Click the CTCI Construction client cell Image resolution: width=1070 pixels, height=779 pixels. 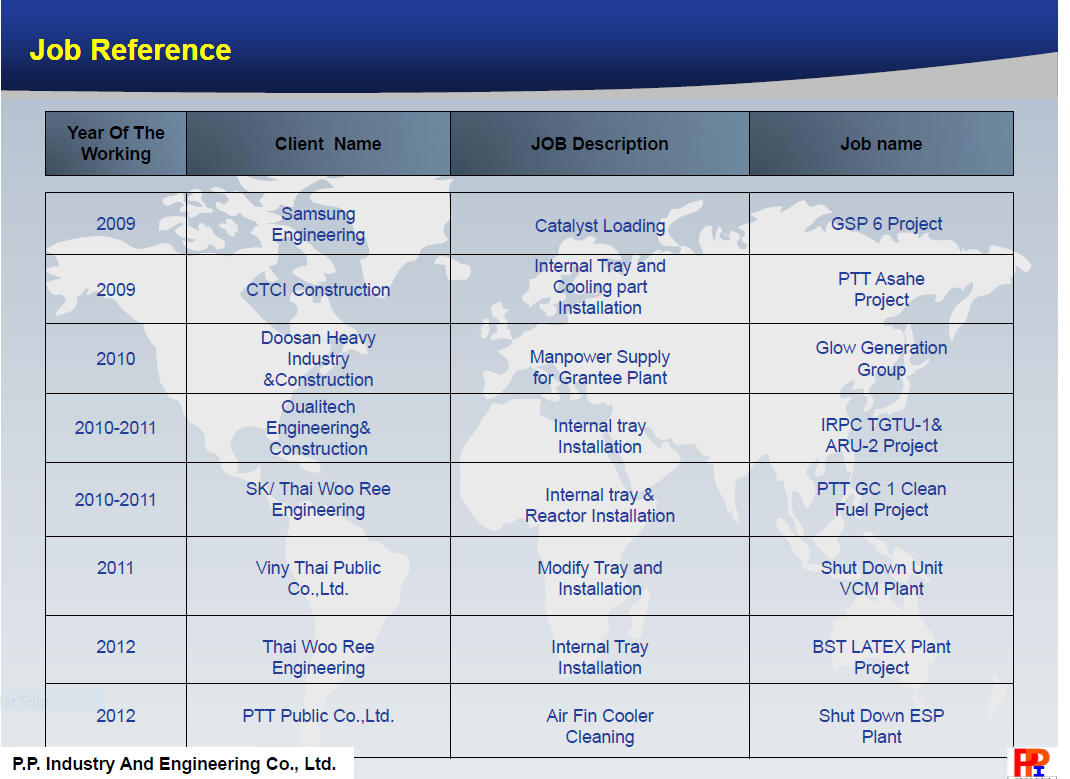click(318, 290)
